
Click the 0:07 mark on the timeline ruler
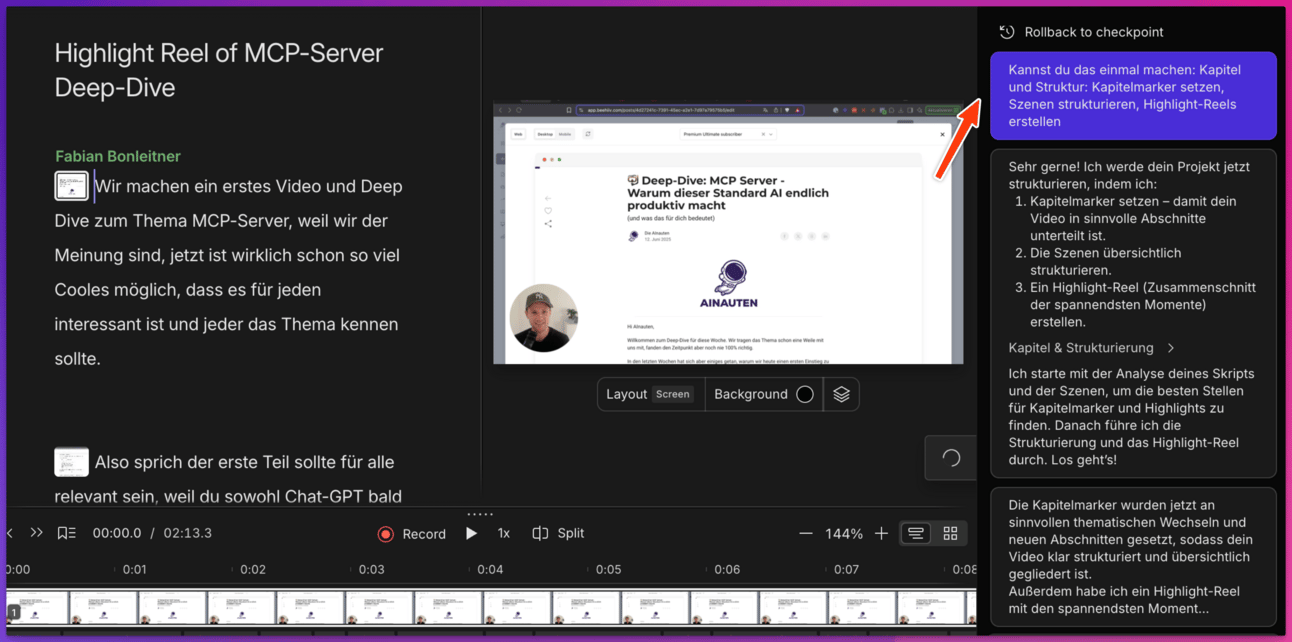[846, 569]
